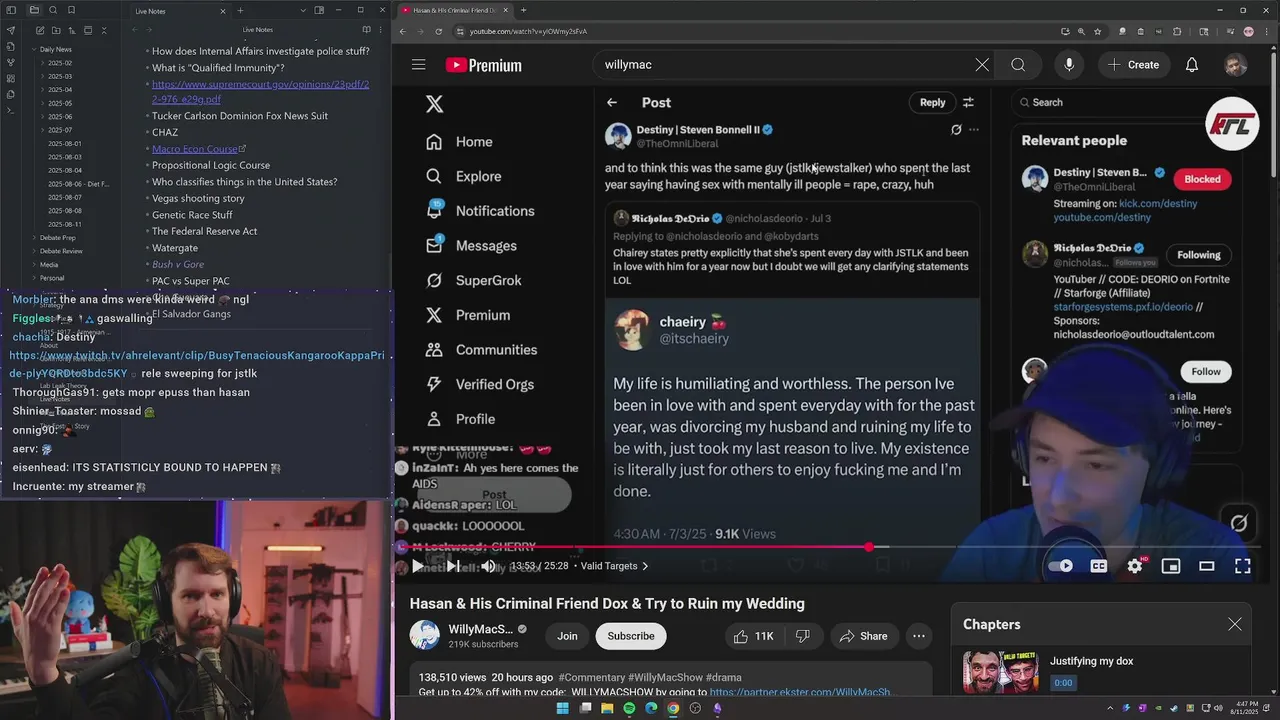Open the Obsidian bookmarks icon
This screenshot has height=720, width=1280.
(x=72, y=10)
